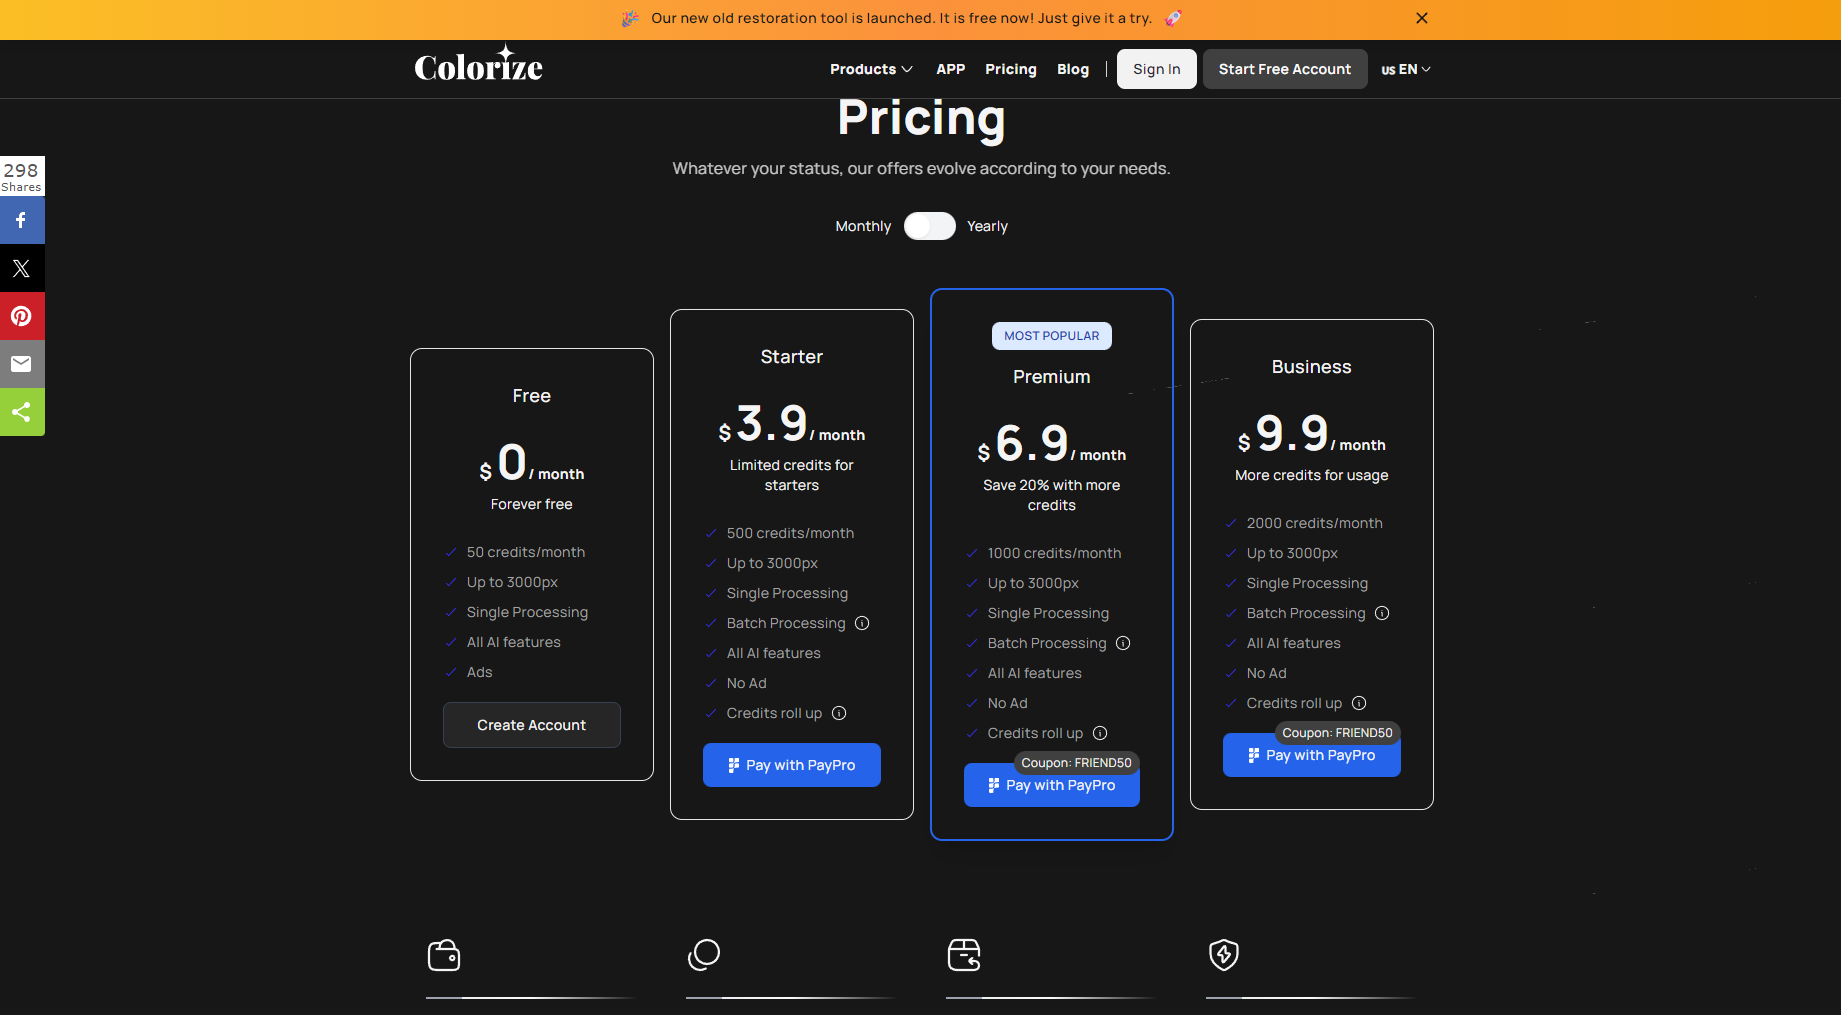Screen dimensions: 1841x1015
Task: Share page on X (Twitter)
Action: click(x=21, y=268)
